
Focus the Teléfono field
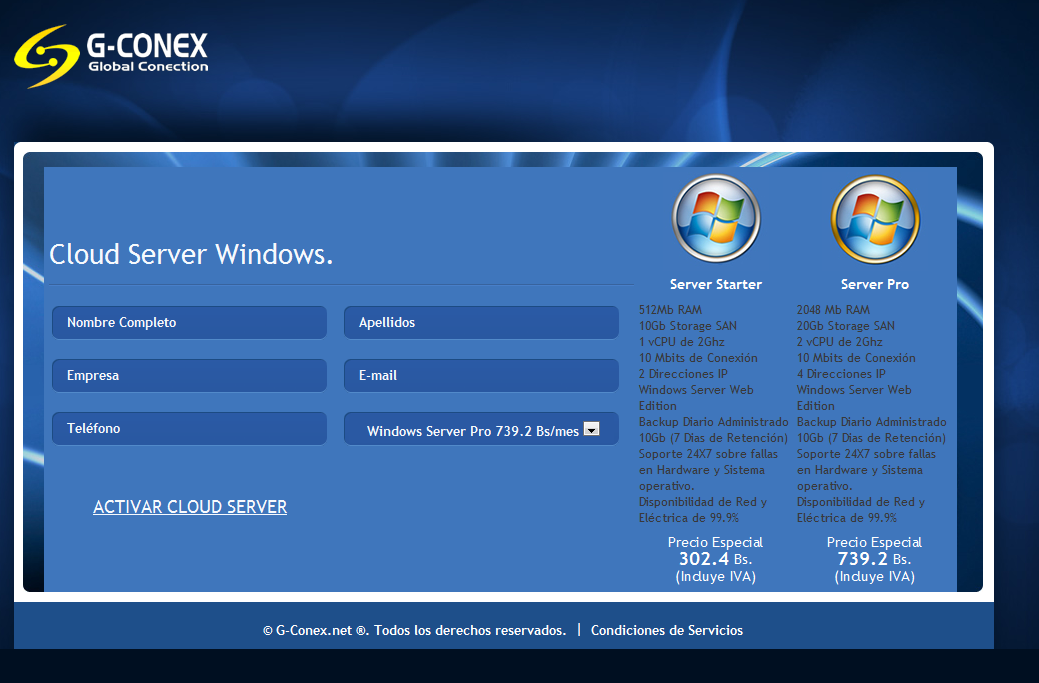190,429
